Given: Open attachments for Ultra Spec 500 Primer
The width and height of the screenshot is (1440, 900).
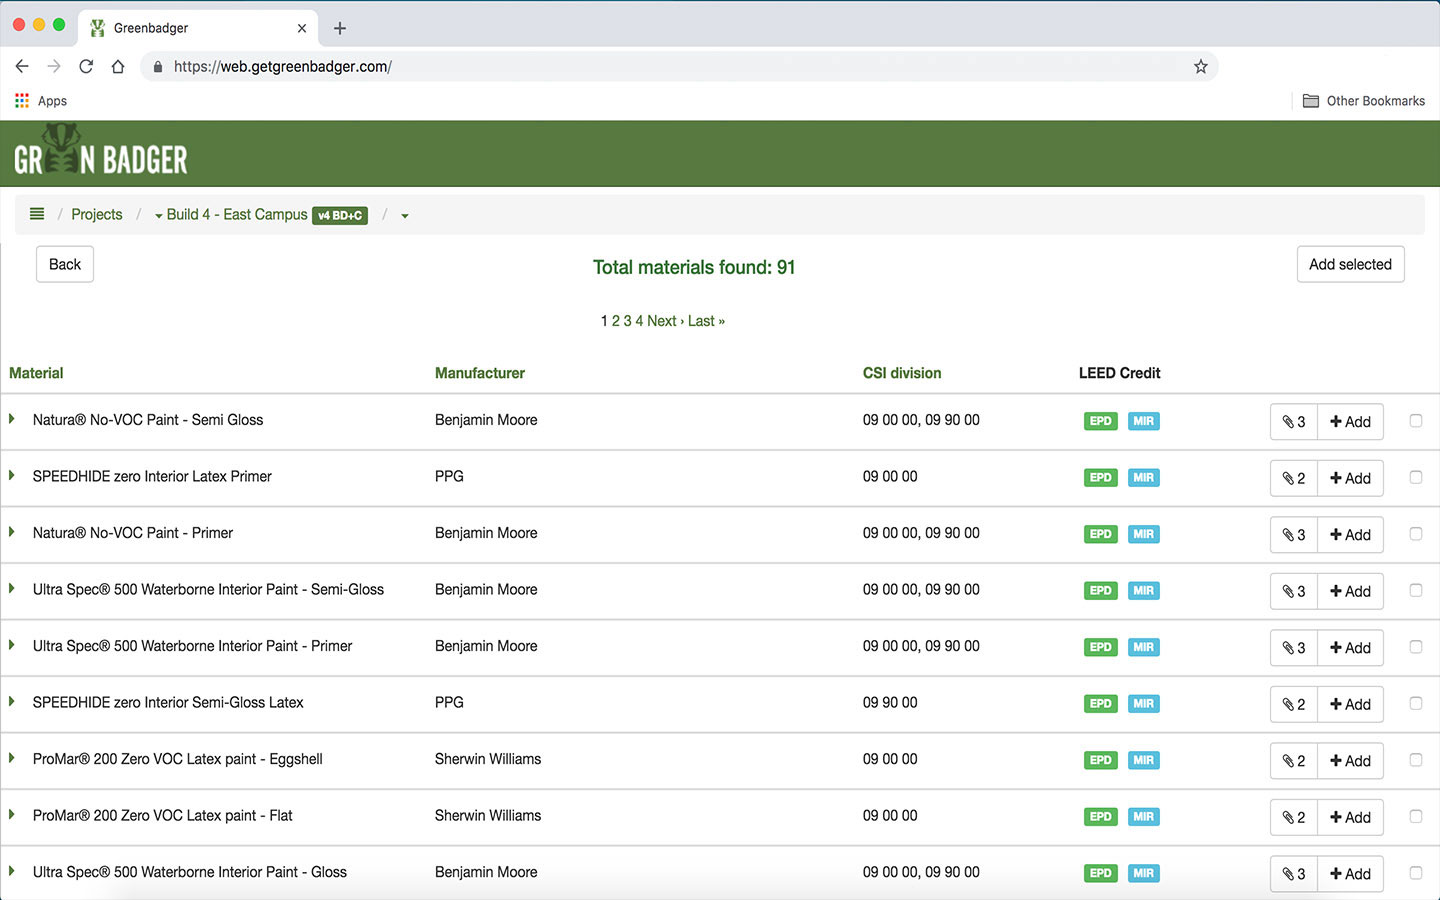Looking at the screenshot, I should (x=1294, y=648).
